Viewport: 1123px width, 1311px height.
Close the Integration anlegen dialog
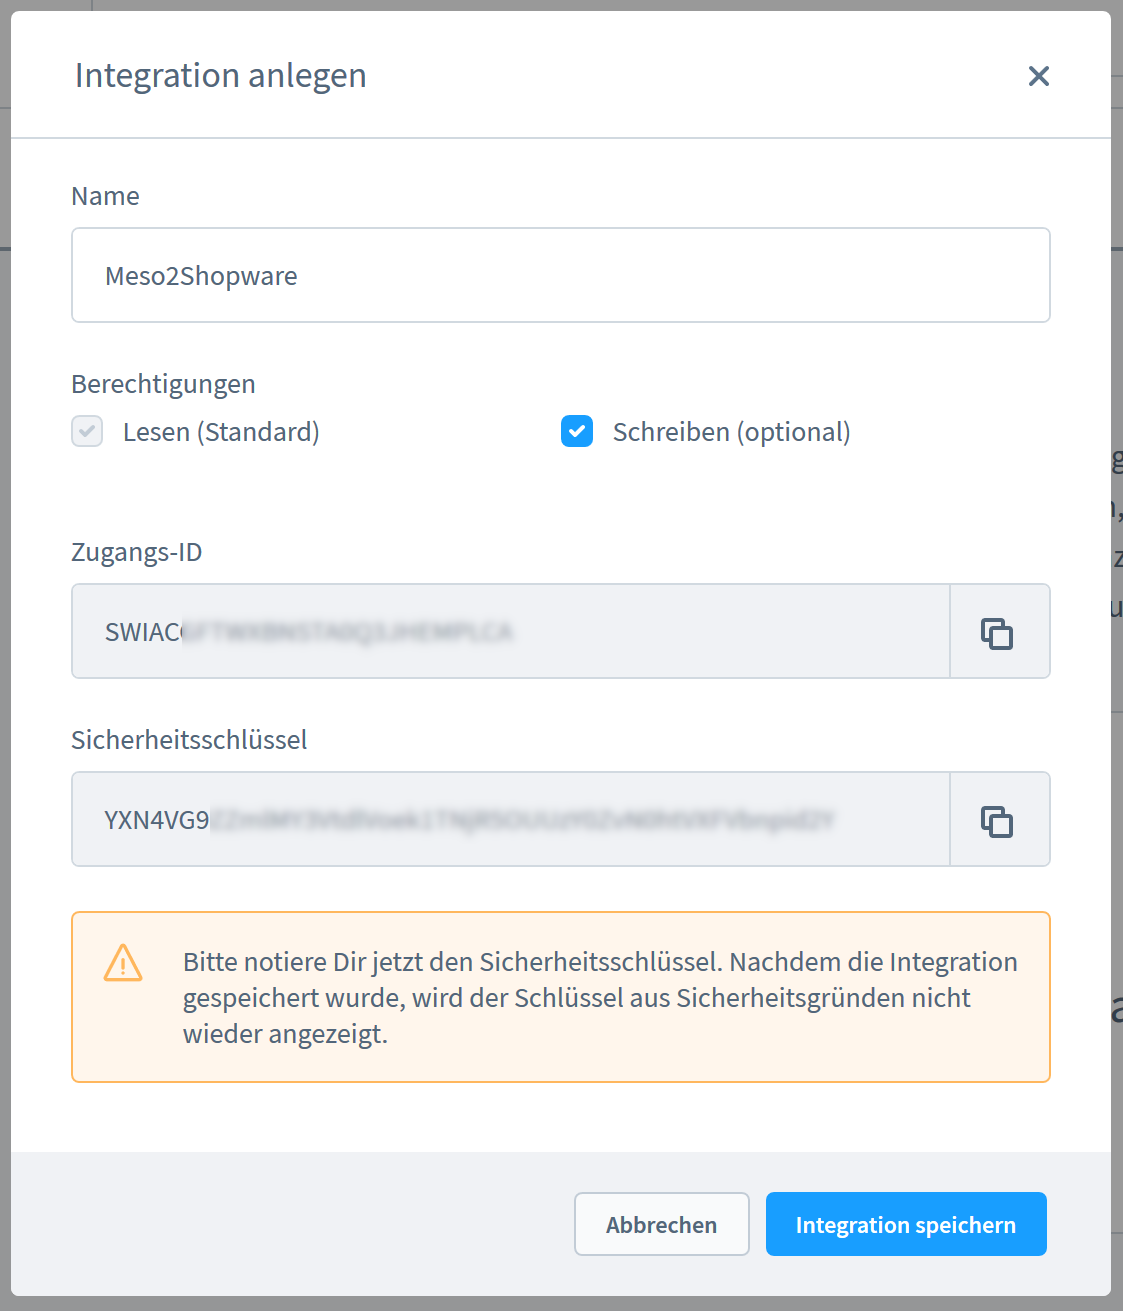click(x=1038, y=76)
